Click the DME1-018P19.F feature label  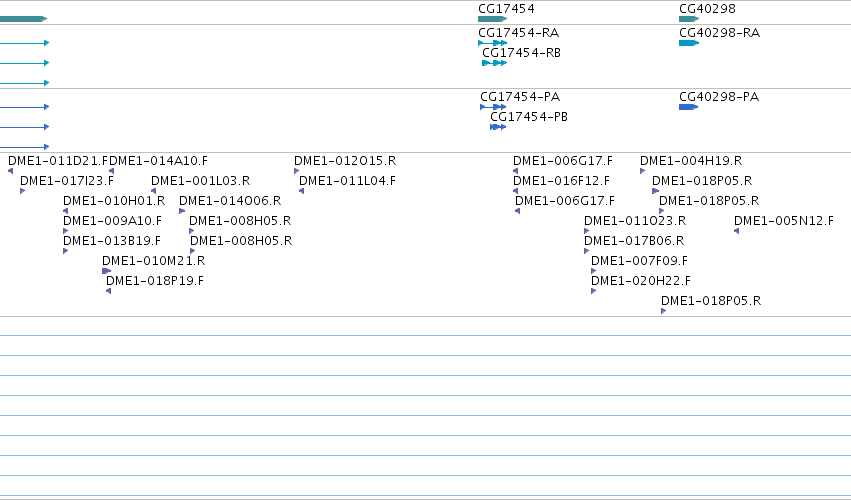155,281
